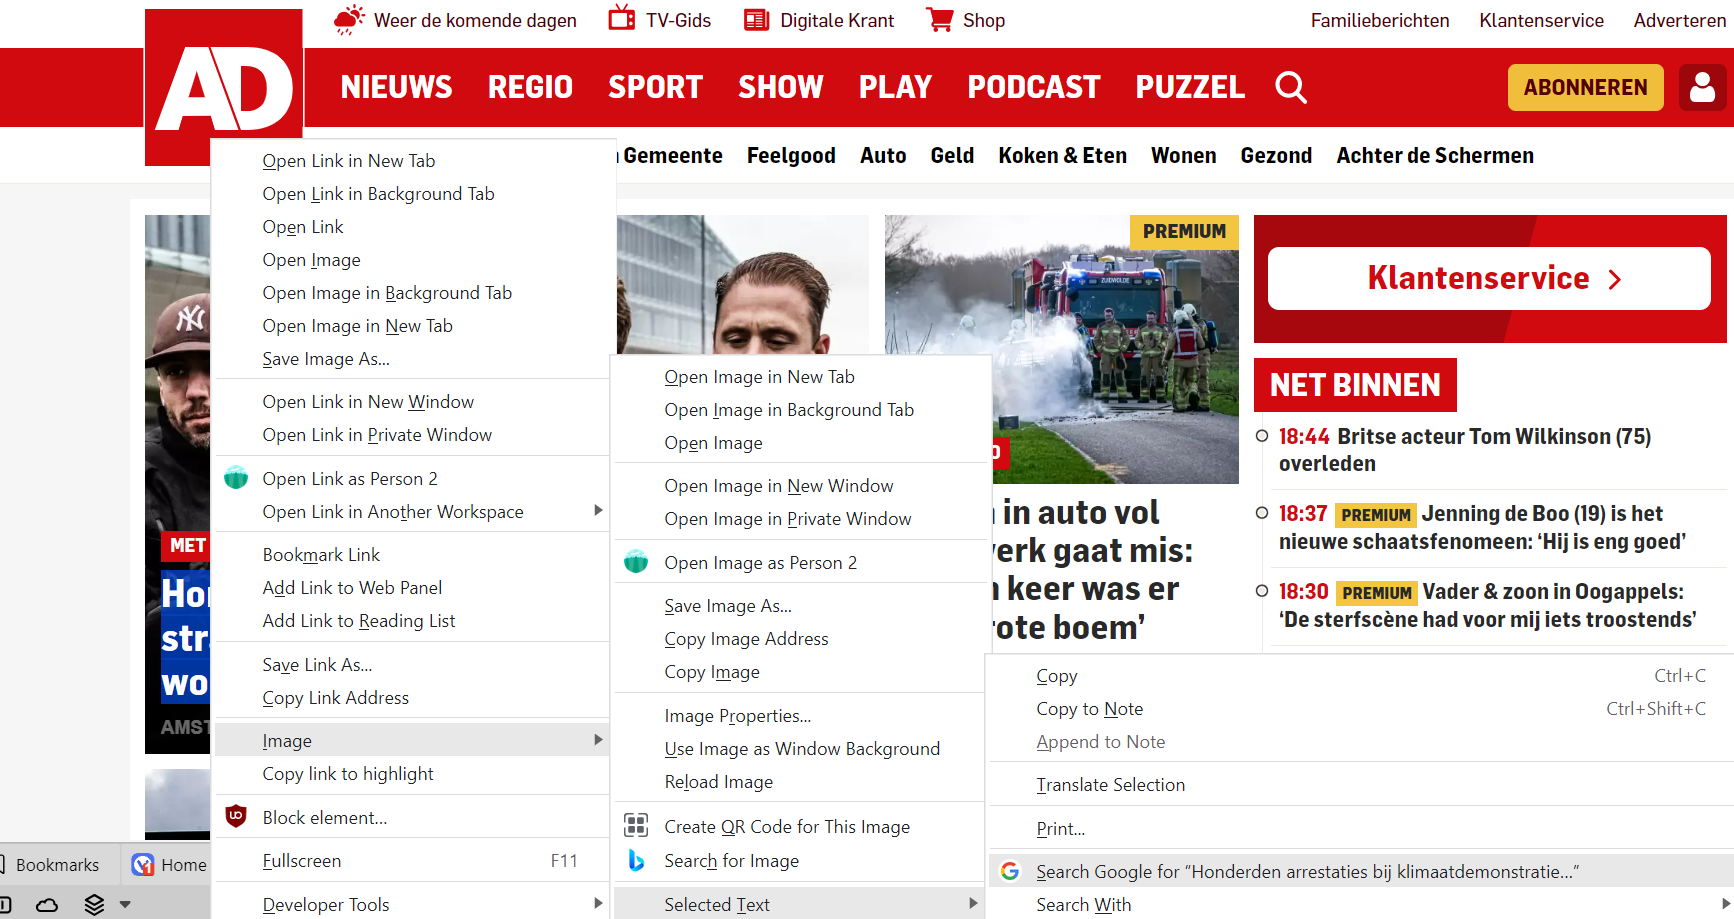
Task: Open Jenning de Boo schaatsfenomeen article
Action: click(x=1482, y=527)
